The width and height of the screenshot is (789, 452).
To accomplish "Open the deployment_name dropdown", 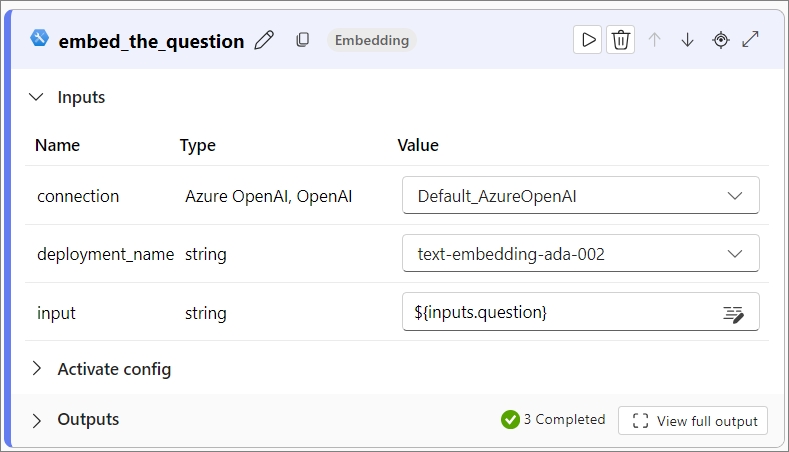I will (580, 254).
